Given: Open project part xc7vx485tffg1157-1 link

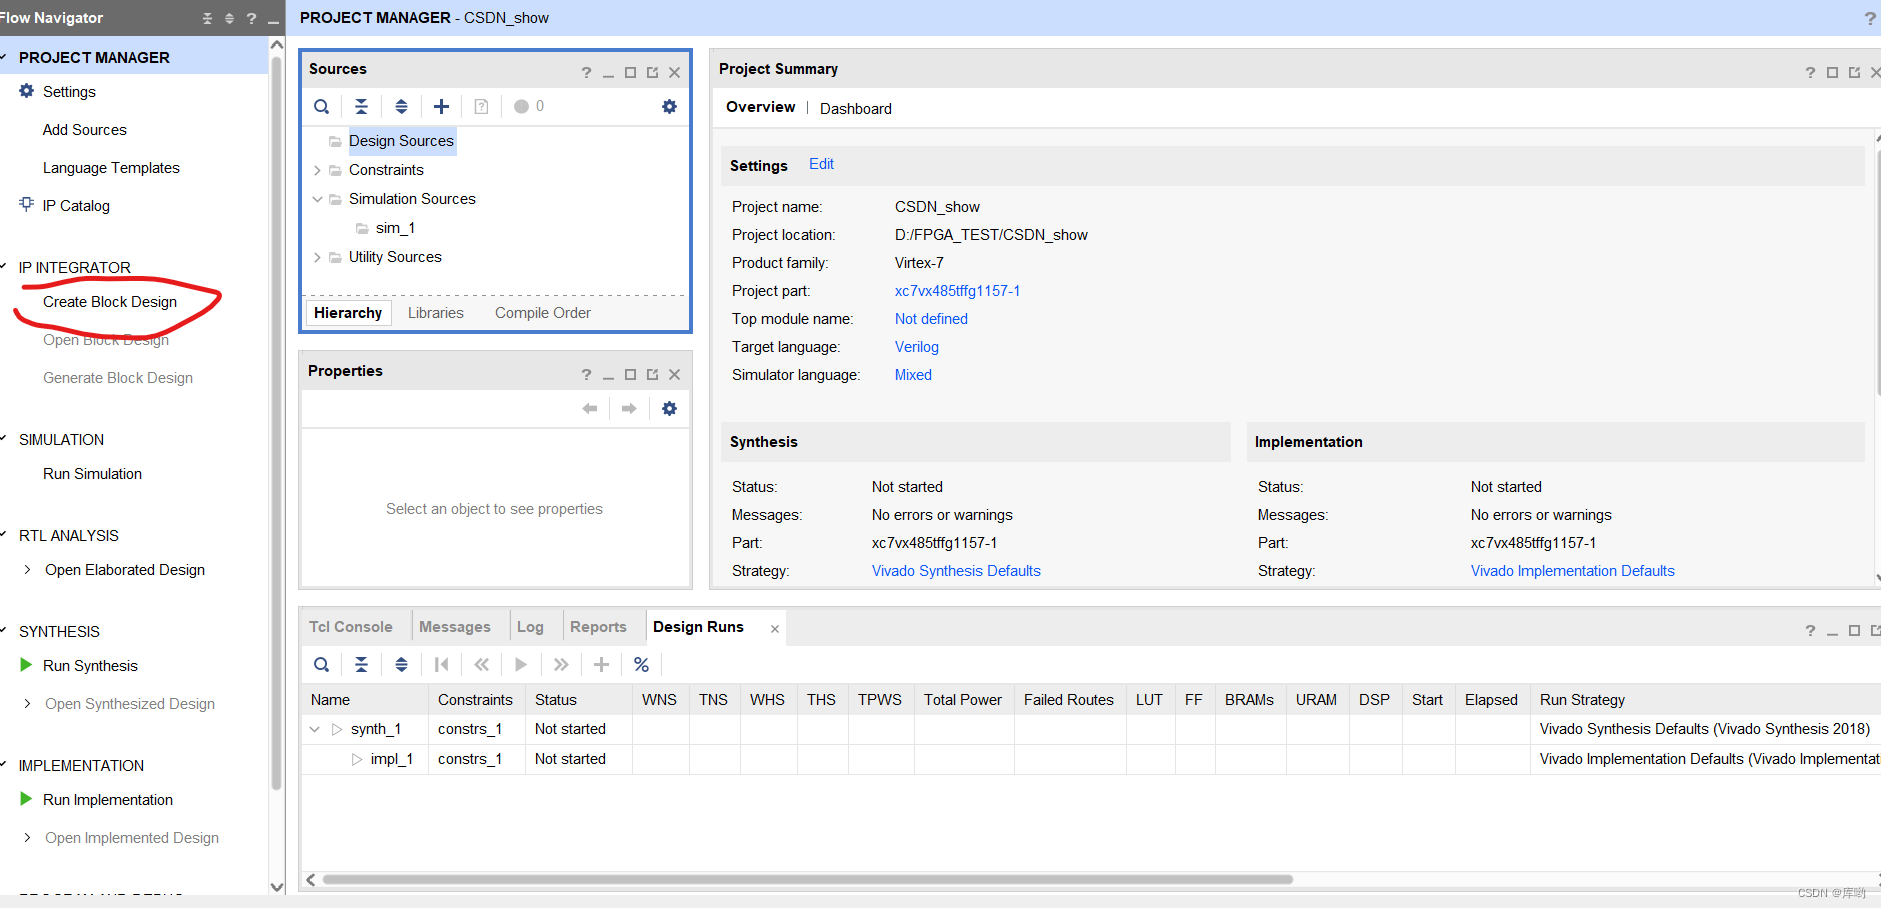Looking at the screenshot, I should coord(957,291).
